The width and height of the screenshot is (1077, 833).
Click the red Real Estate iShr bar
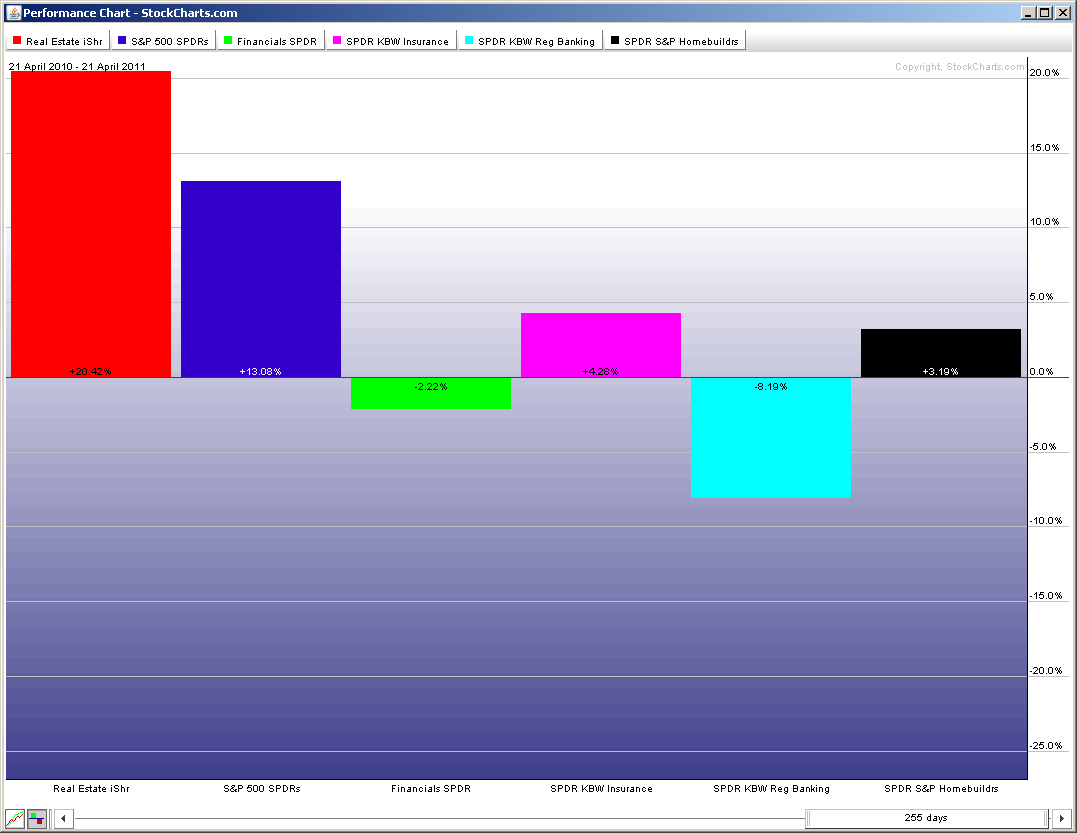[x=91, y=224]
